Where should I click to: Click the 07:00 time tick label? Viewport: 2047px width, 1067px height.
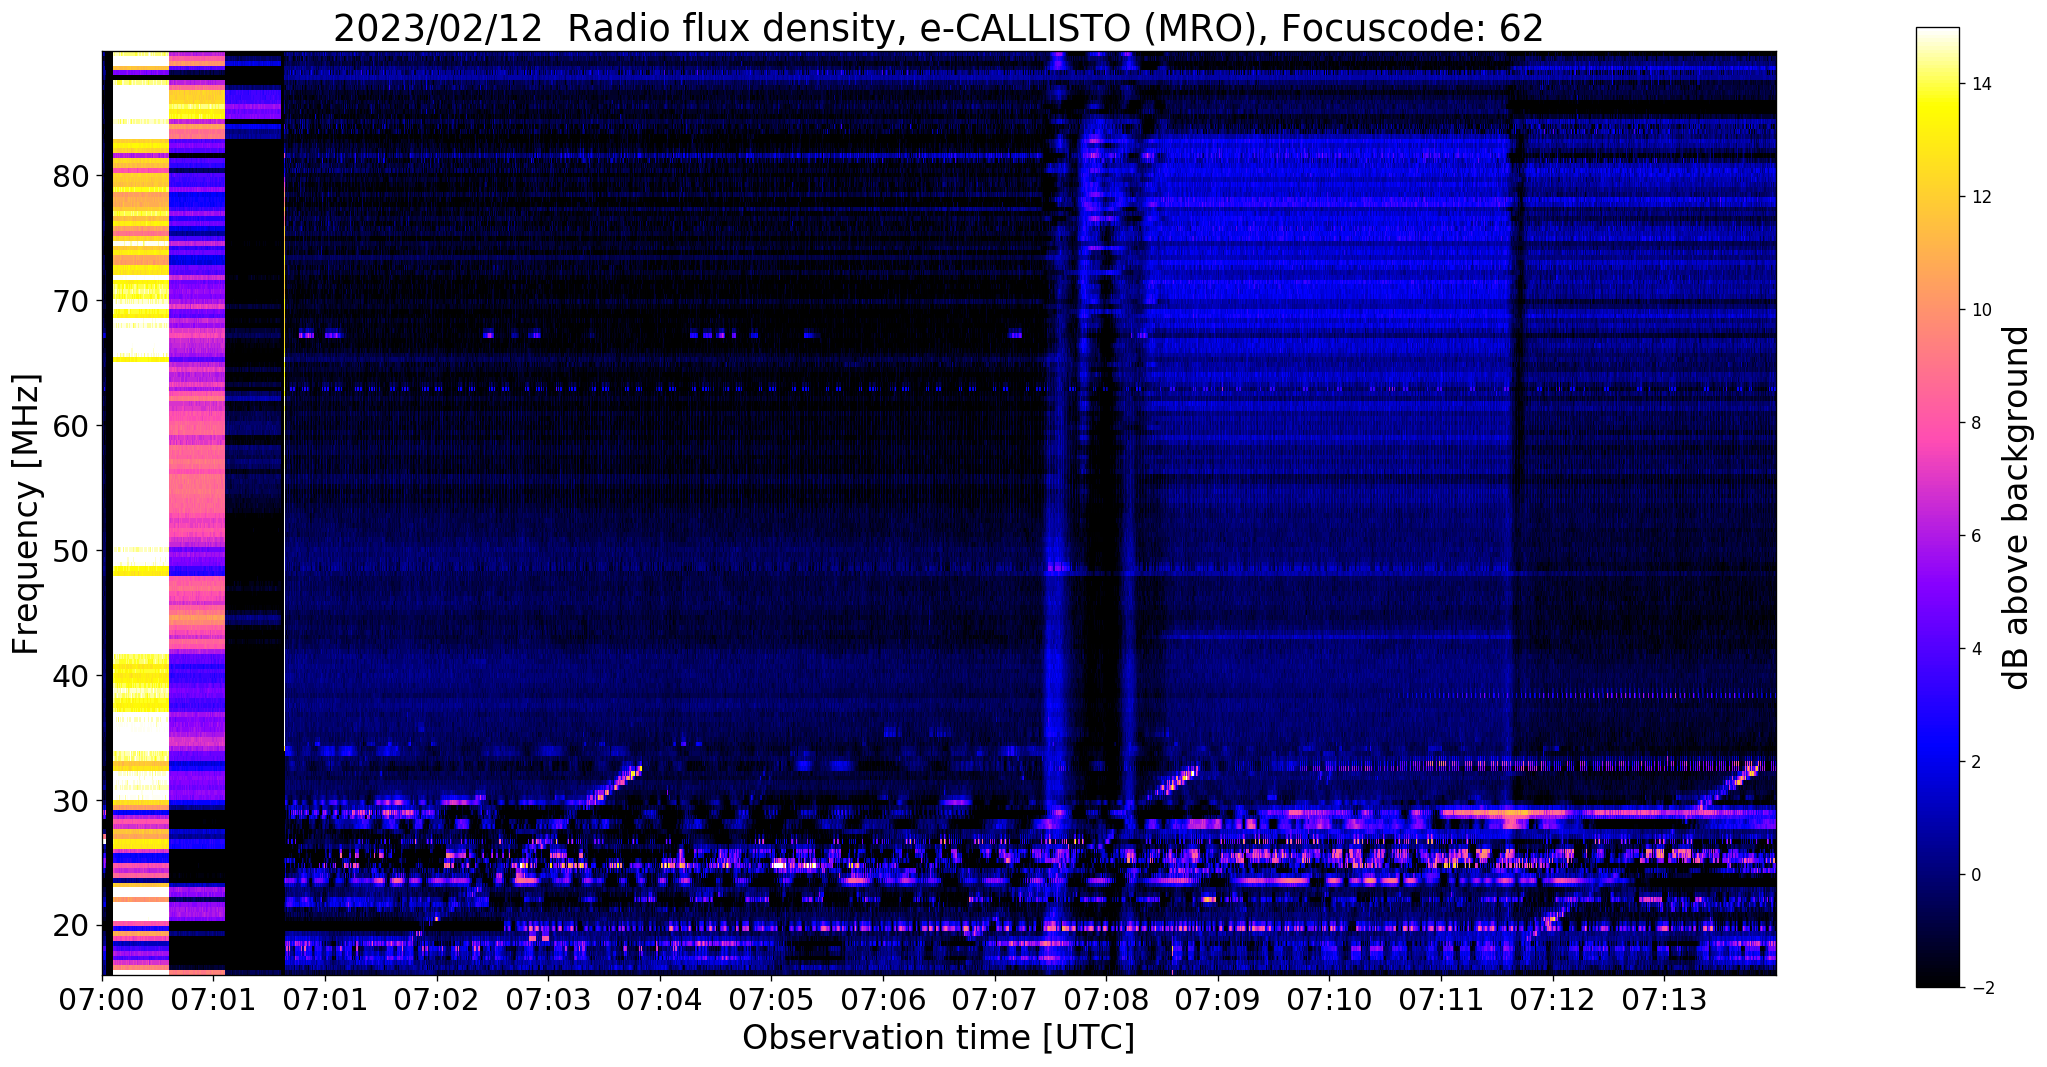[102, 999]
